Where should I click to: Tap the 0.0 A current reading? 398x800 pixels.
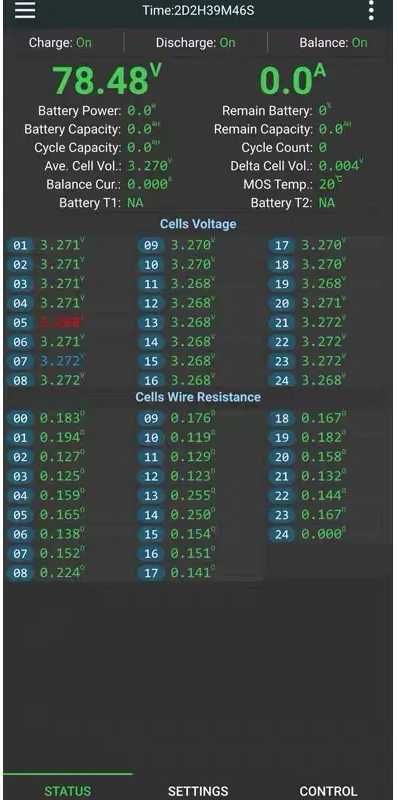[x=292, y=79]
